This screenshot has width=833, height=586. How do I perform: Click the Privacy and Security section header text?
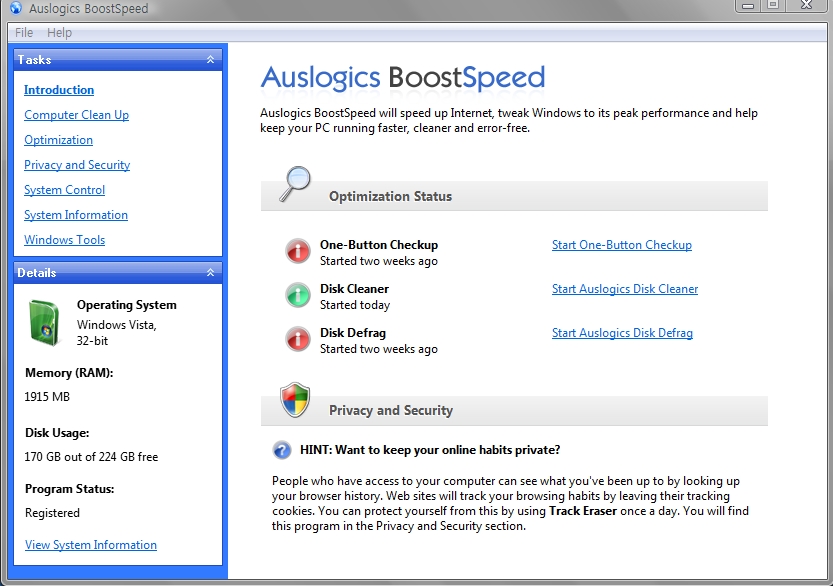coord(391,410)
